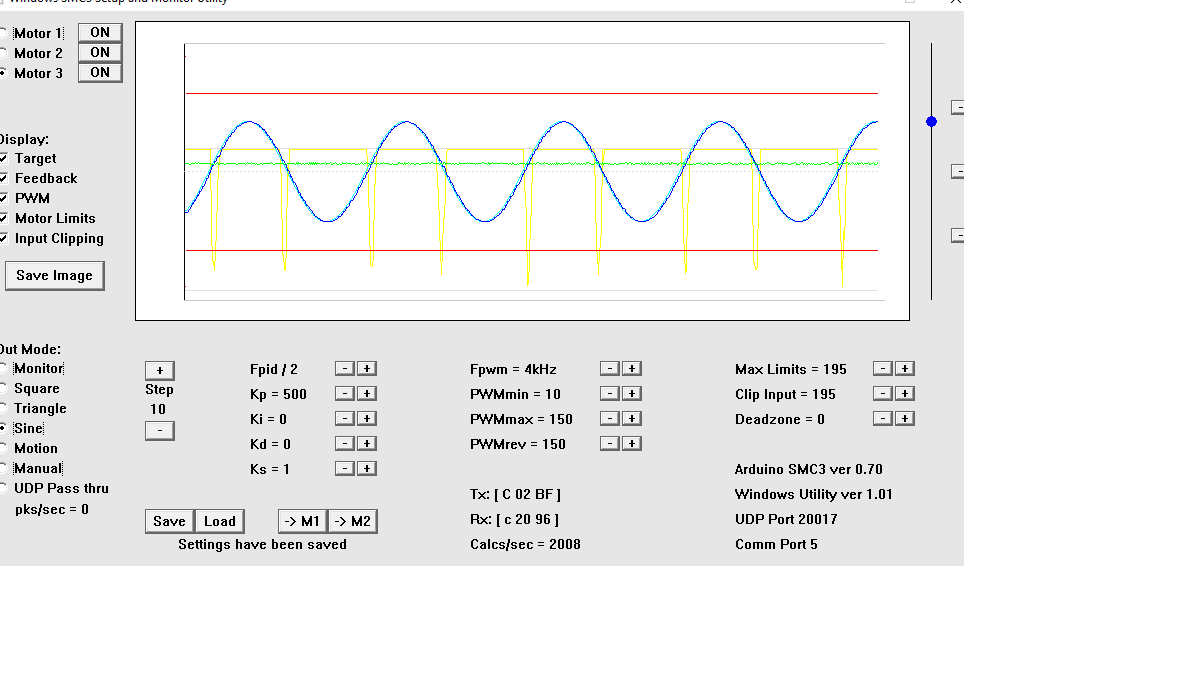Decrease PWMmax value
This screenshot has width=1200, height=684.
(x=610, y=419)
